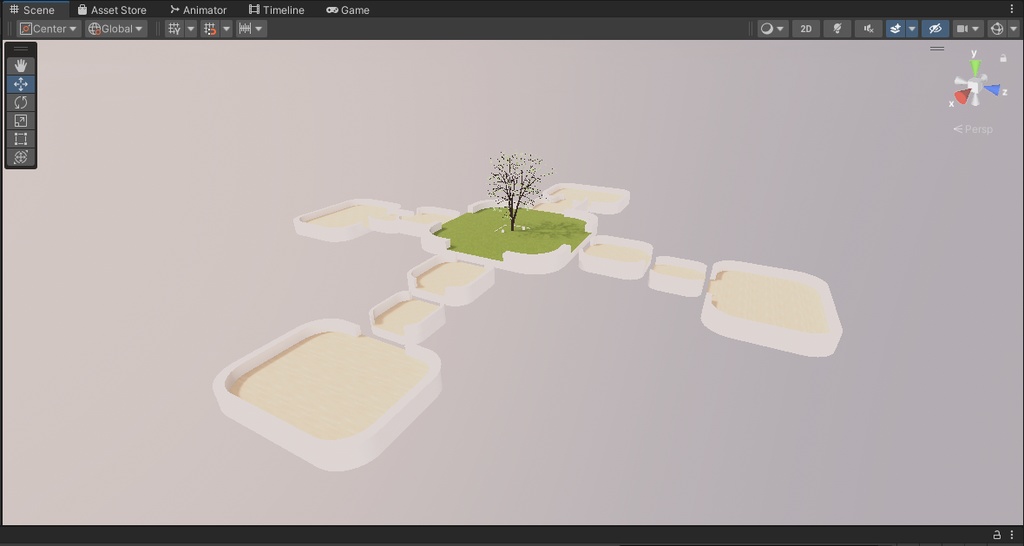Open the draw mode shading dropdown

773,29
